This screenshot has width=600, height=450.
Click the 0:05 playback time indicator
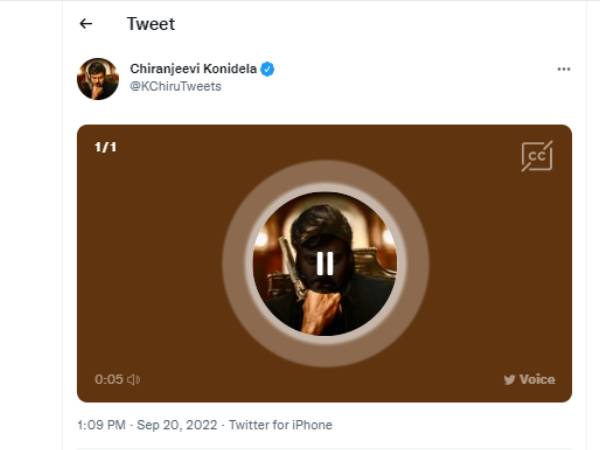pyautogui.click(x=109, y=380)
